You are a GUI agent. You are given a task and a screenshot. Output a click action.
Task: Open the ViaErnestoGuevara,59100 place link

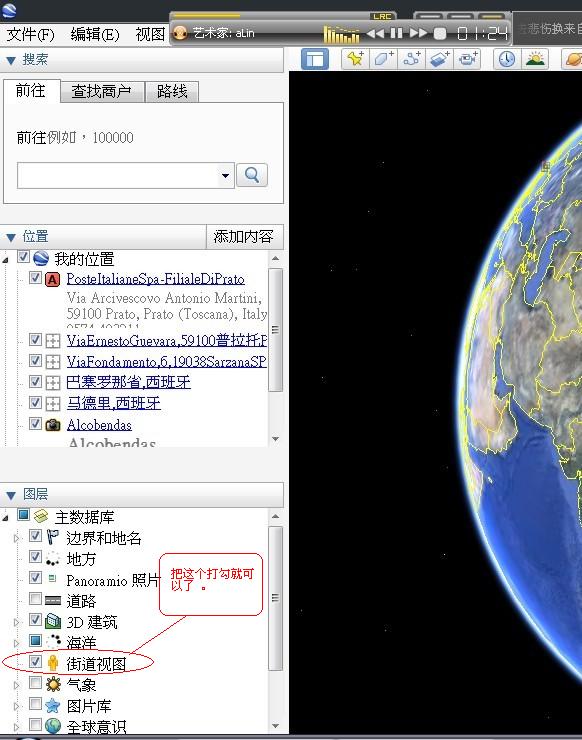[167, 340]
